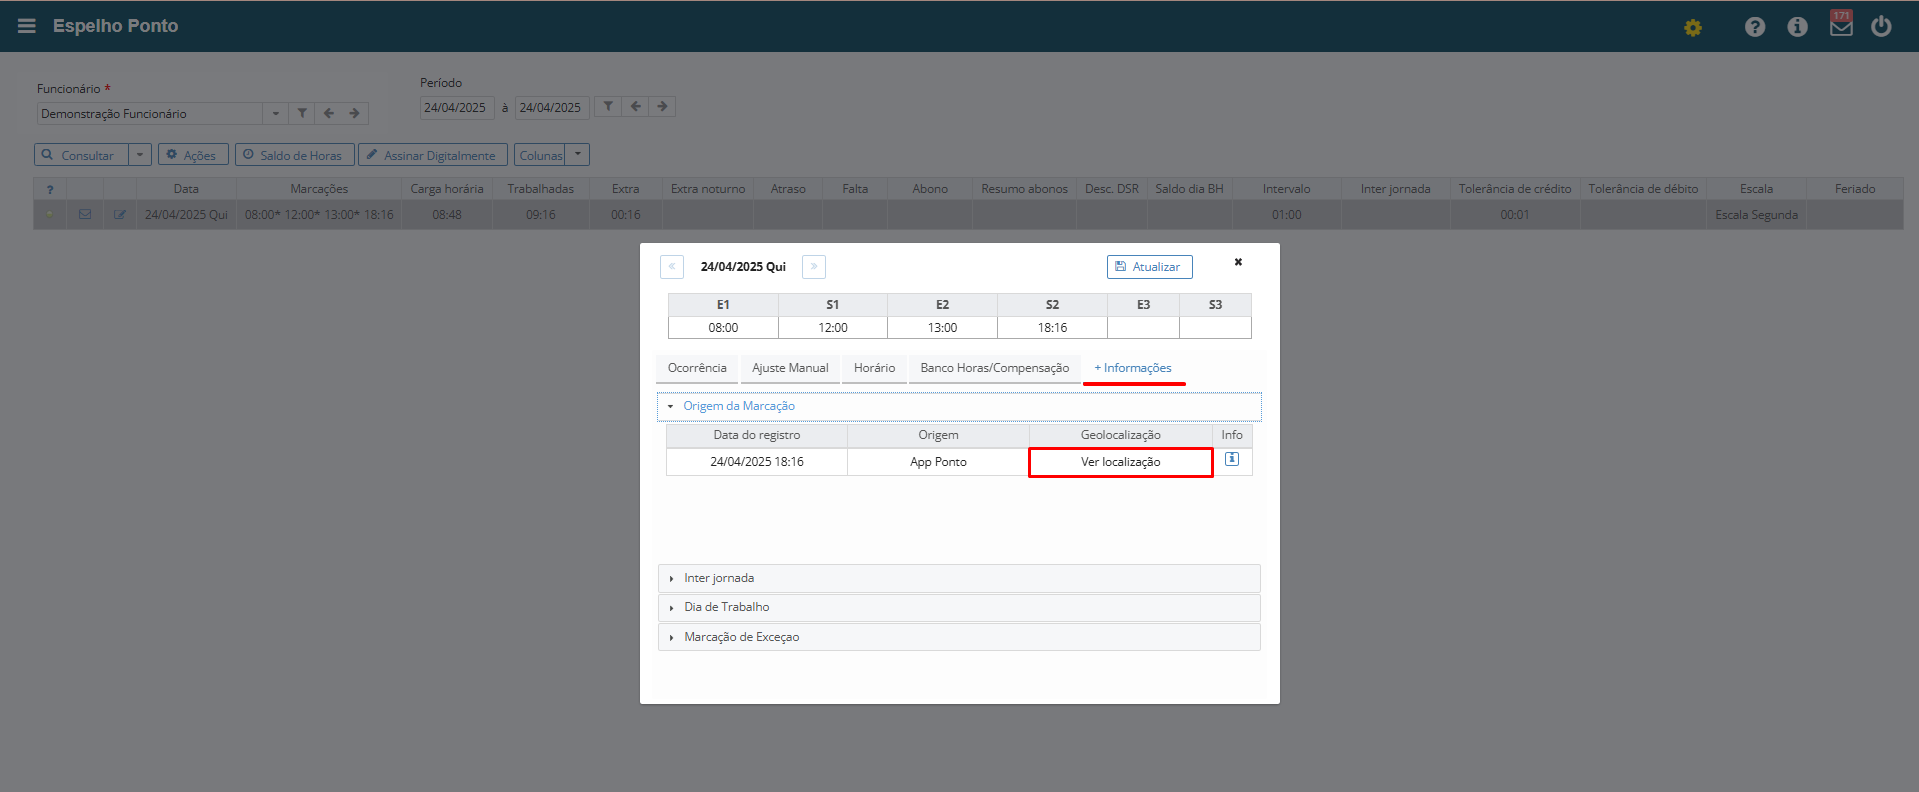Go to previous day in dialog
The image size is (1919, 792).
[672, 267]
